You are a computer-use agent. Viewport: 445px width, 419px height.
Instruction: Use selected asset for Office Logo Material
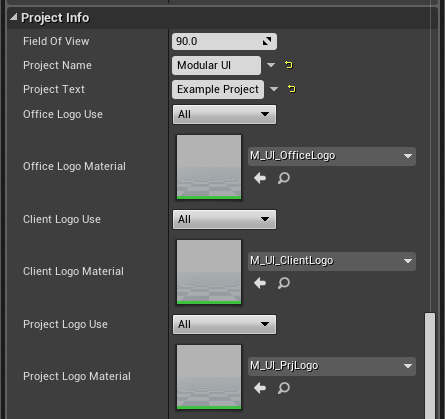[x=260, y=178]
